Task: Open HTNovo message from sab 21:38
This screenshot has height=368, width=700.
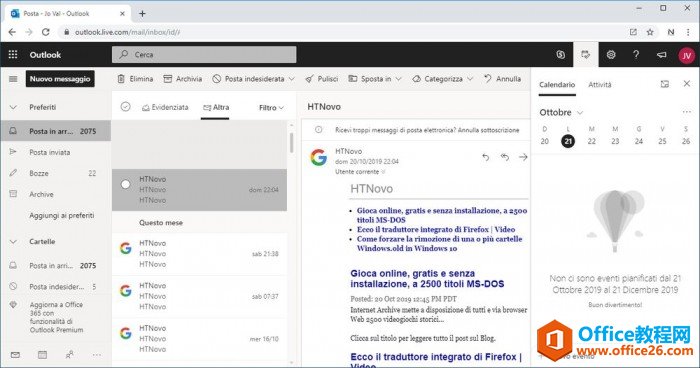Action: point(200,254)
